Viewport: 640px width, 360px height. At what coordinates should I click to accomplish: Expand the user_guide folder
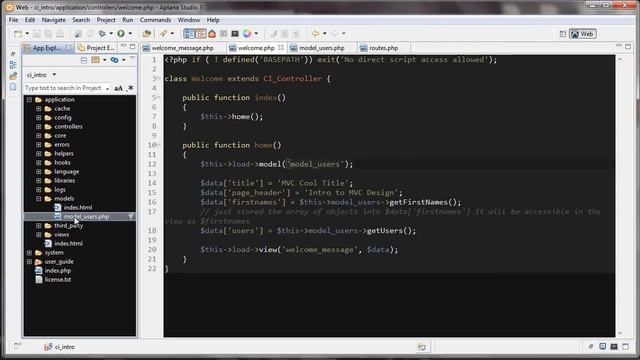point(29,262)
